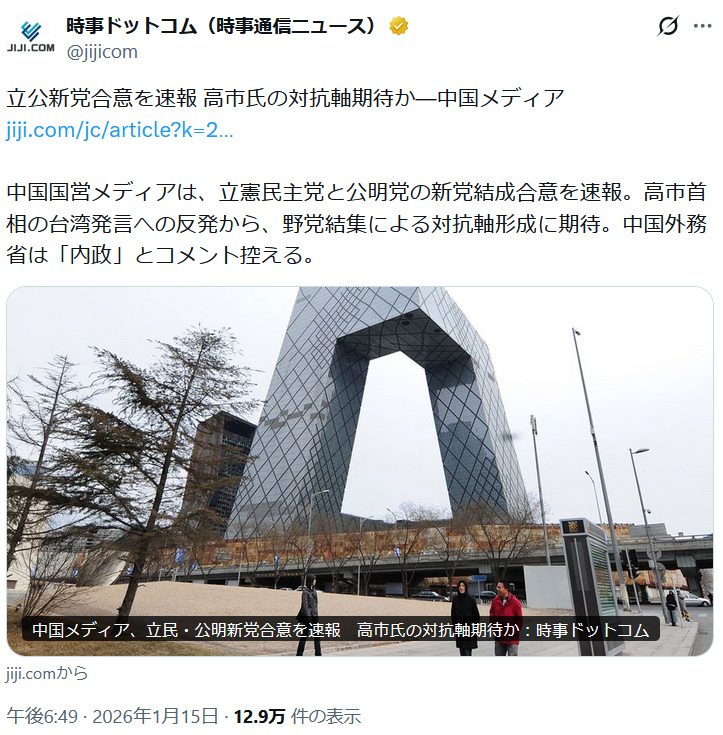
Task: Open the CCTV tower article preview image
Action: [360, 471]
